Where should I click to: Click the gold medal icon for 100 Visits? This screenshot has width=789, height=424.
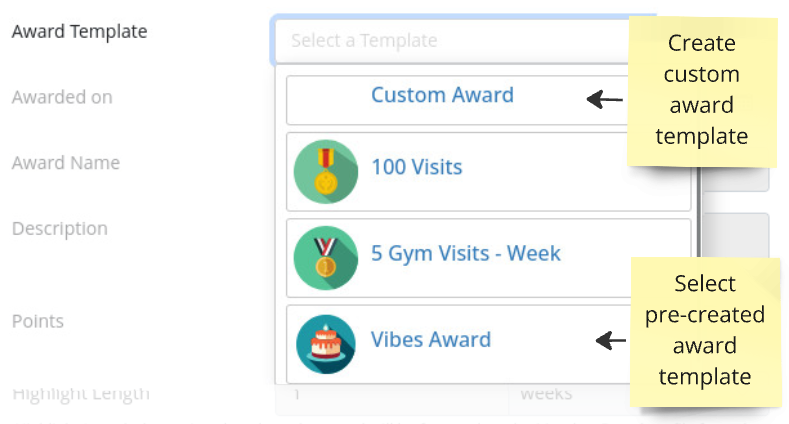(x=326, y=172)
